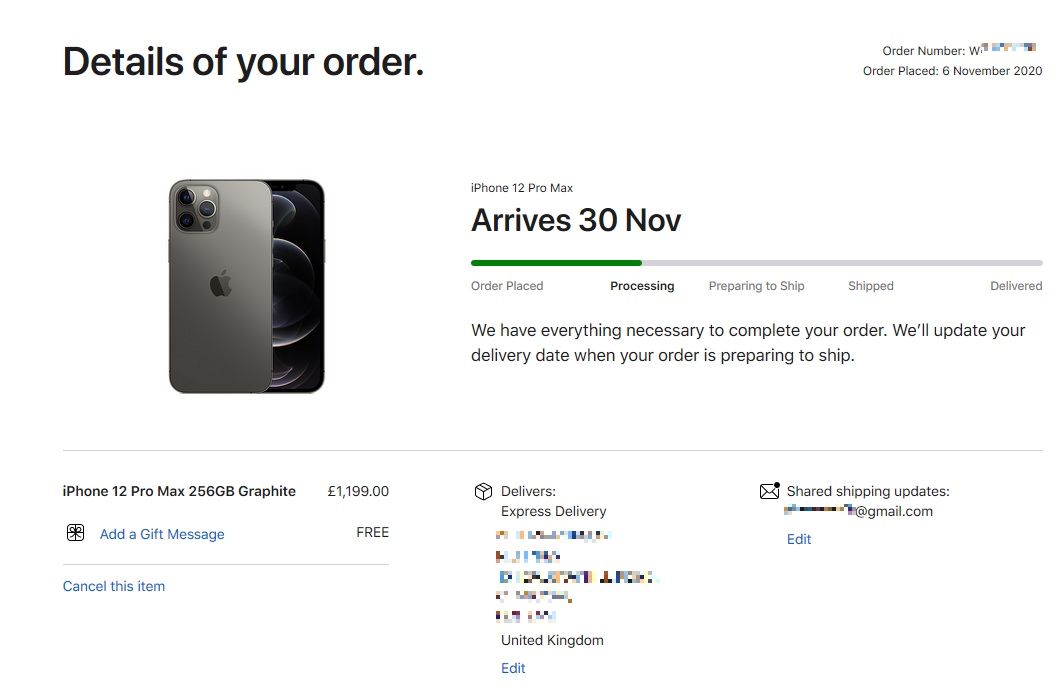This screenshot has width=1061, height=692.
Task: Click the Shipped stage label
Action: [x=870, y=286]
